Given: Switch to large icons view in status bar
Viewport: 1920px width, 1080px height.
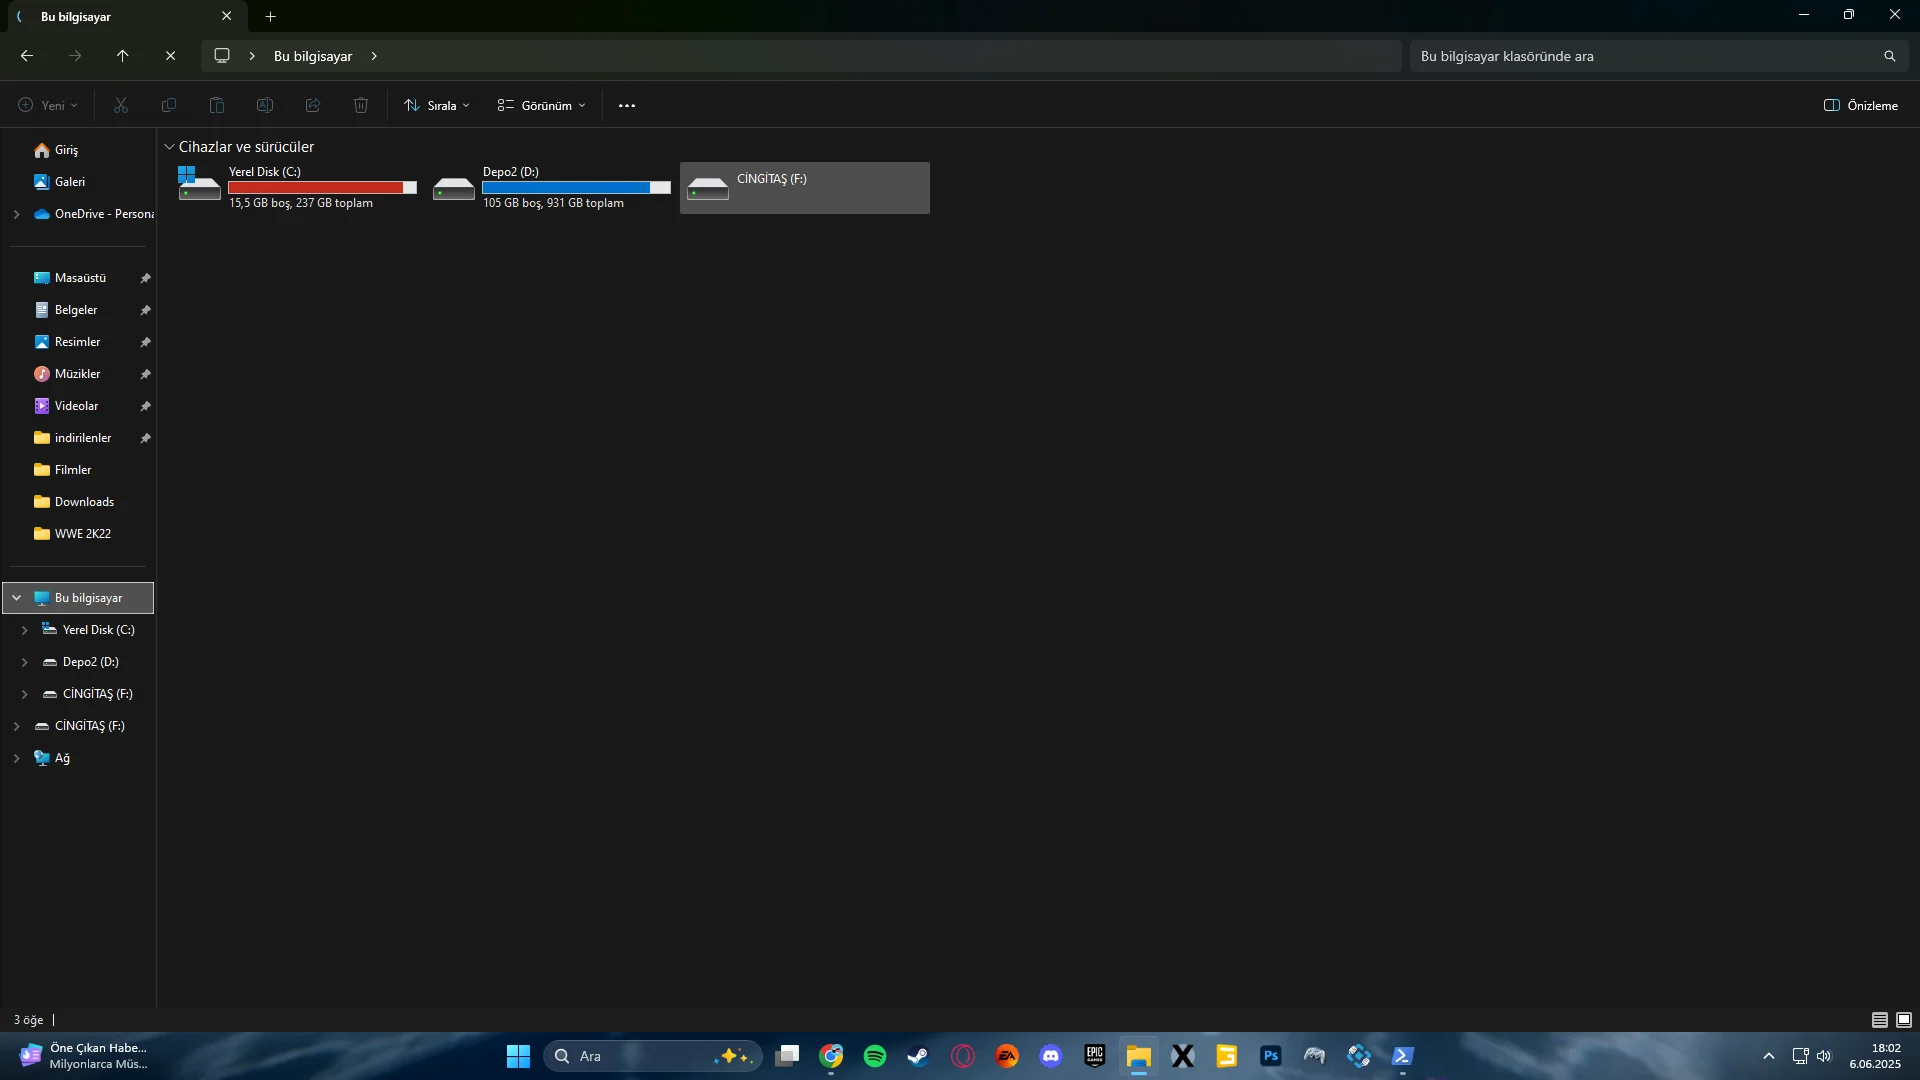Looking at the screenshot, I should 1904,1020.
